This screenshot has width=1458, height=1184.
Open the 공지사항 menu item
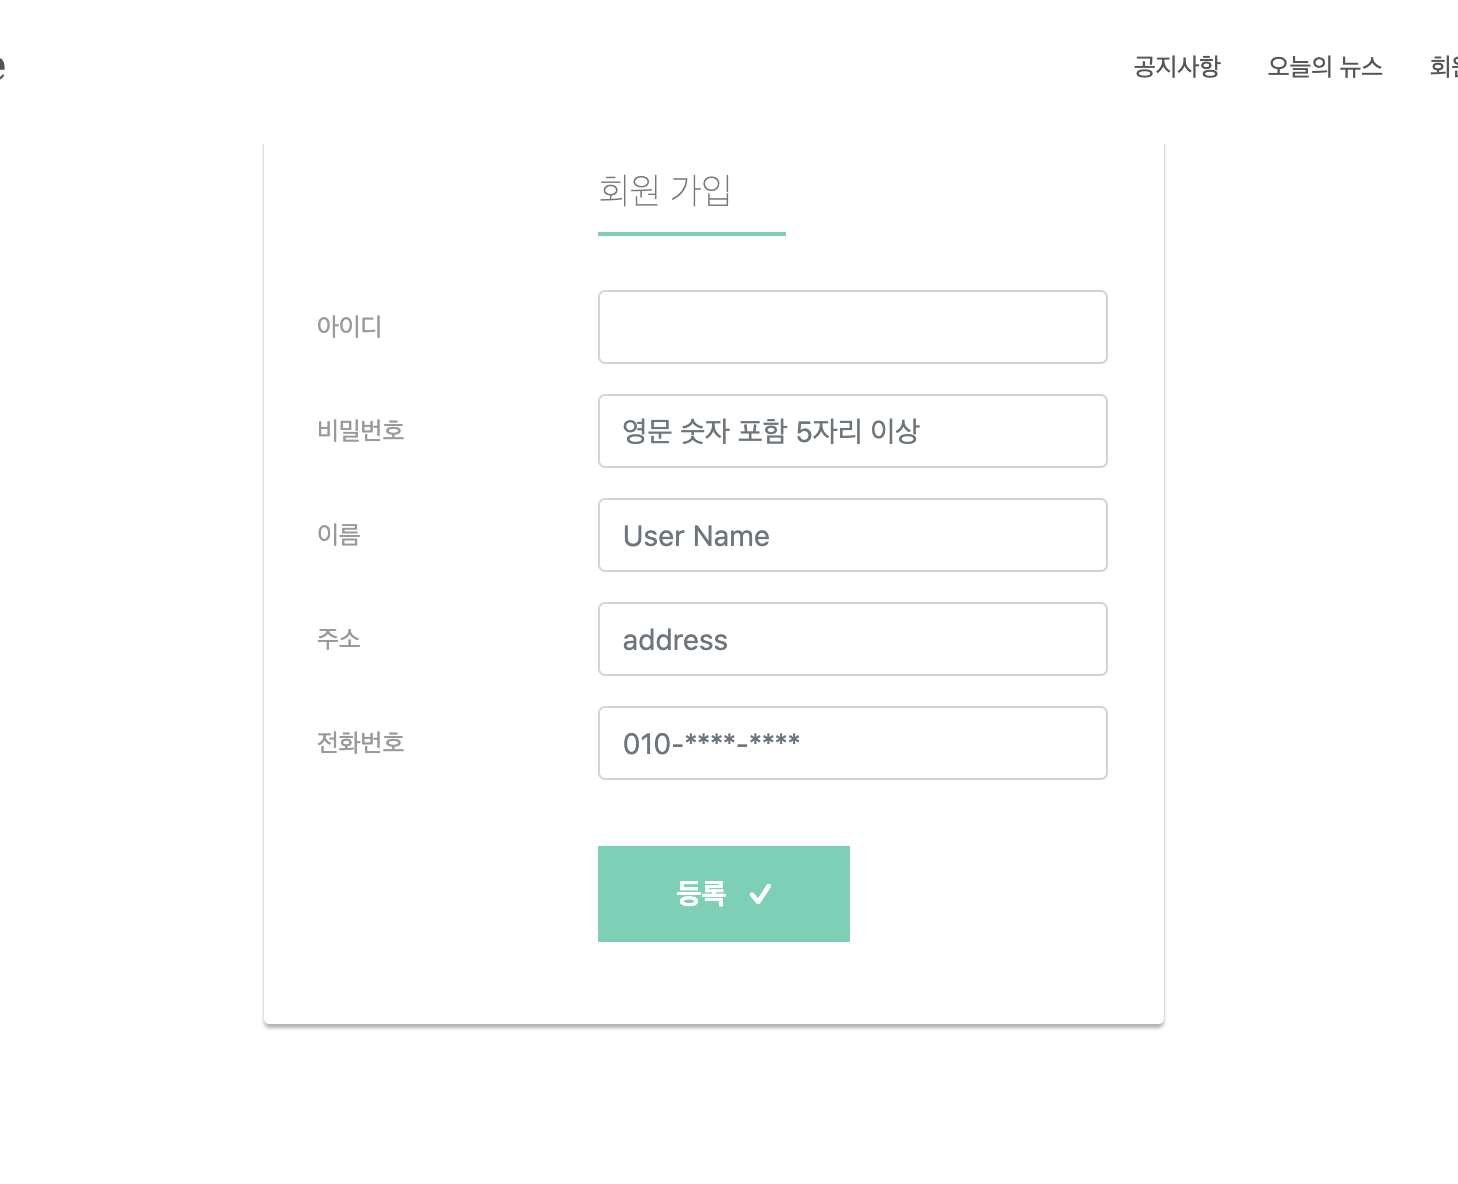[1176, 66]
